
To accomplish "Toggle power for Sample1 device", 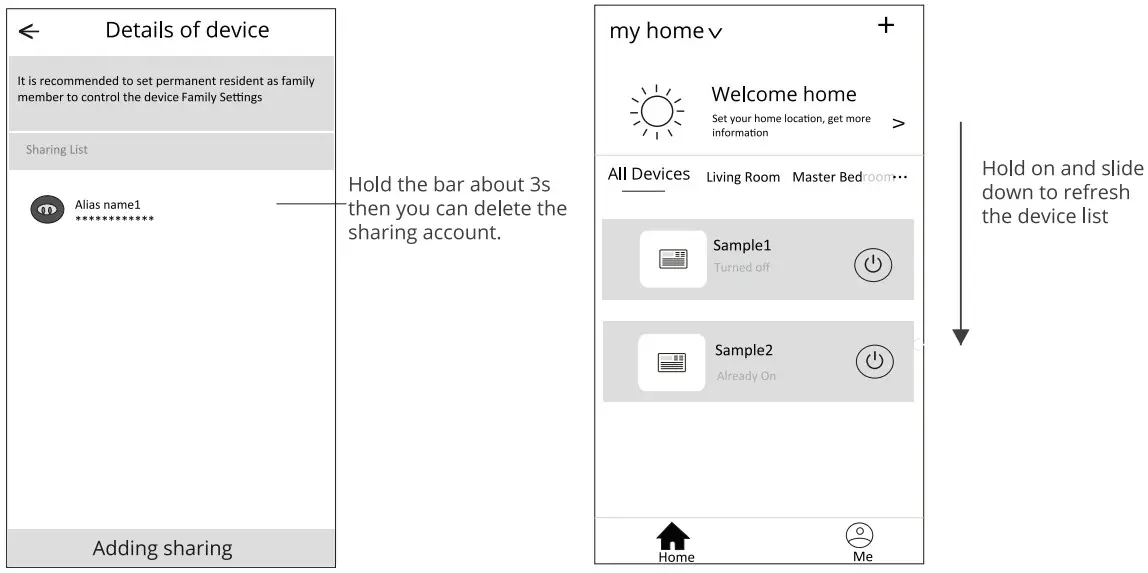I will click(x=872, y=264).
